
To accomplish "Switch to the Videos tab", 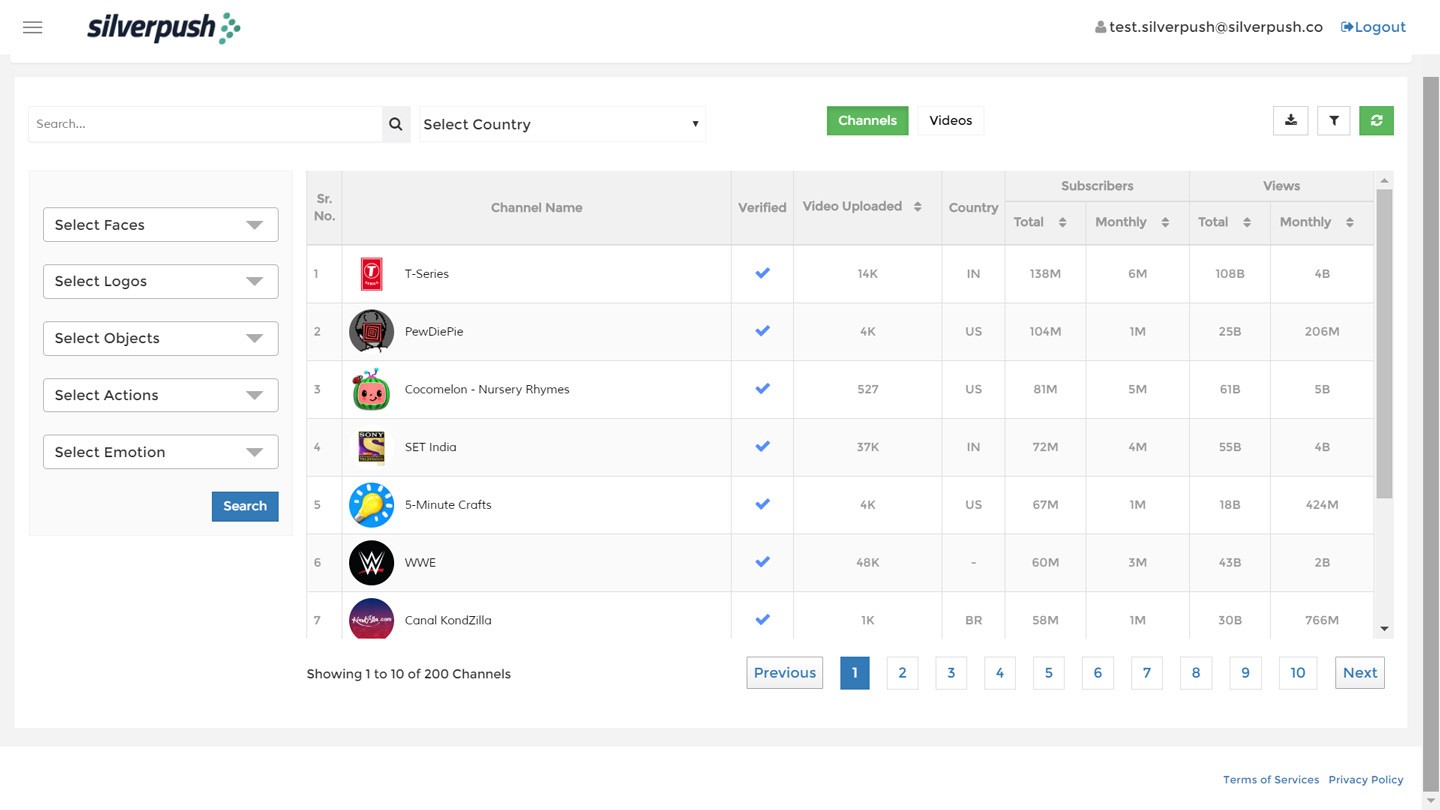I will [x=950, y=121].
